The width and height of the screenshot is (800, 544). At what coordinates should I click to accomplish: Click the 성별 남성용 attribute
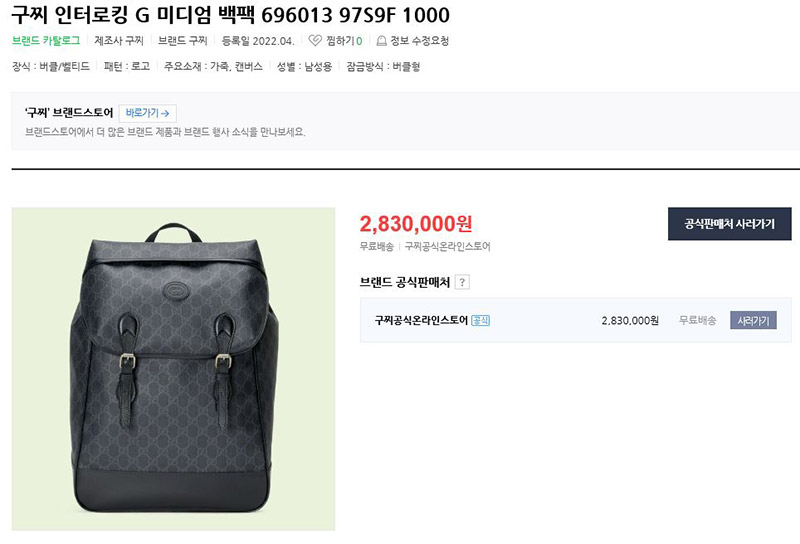305,66
